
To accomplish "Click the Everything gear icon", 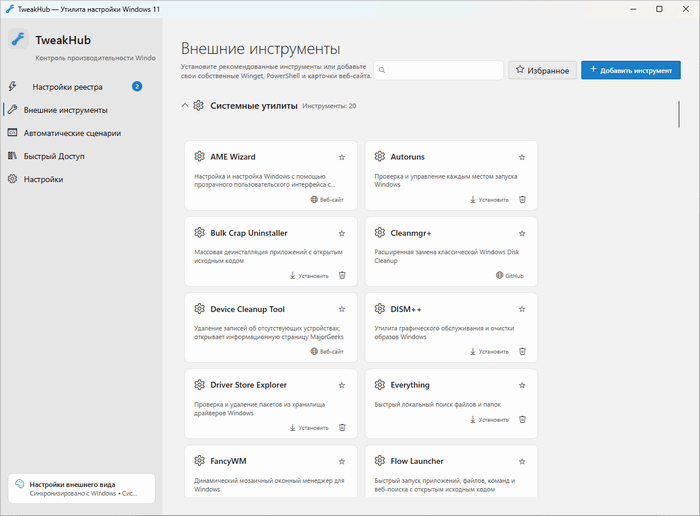I will (379, 384).
